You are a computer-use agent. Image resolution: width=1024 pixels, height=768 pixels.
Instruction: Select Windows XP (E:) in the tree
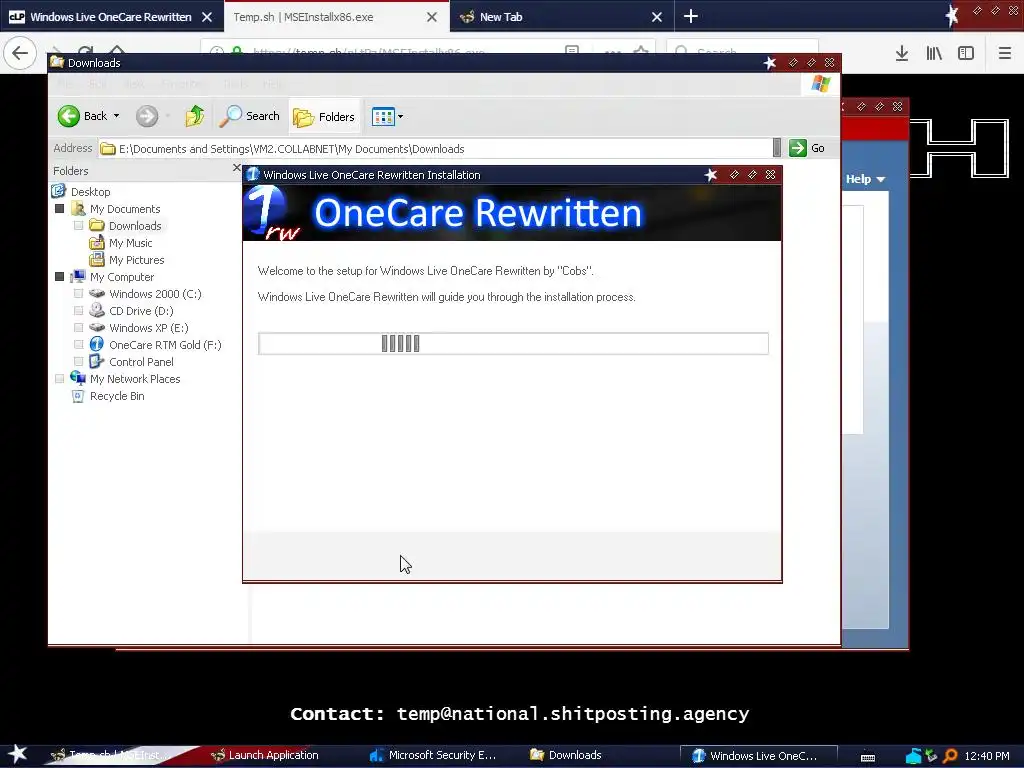[x=148, y=328]
